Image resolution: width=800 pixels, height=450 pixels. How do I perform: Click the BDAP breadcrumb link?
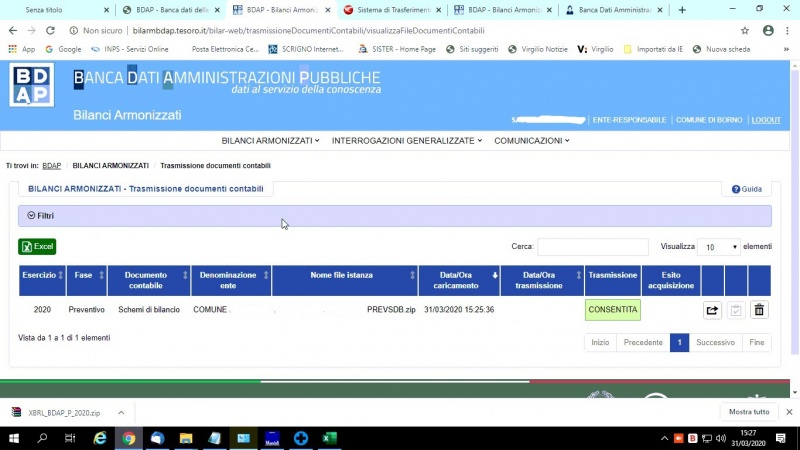coord(52,166)
